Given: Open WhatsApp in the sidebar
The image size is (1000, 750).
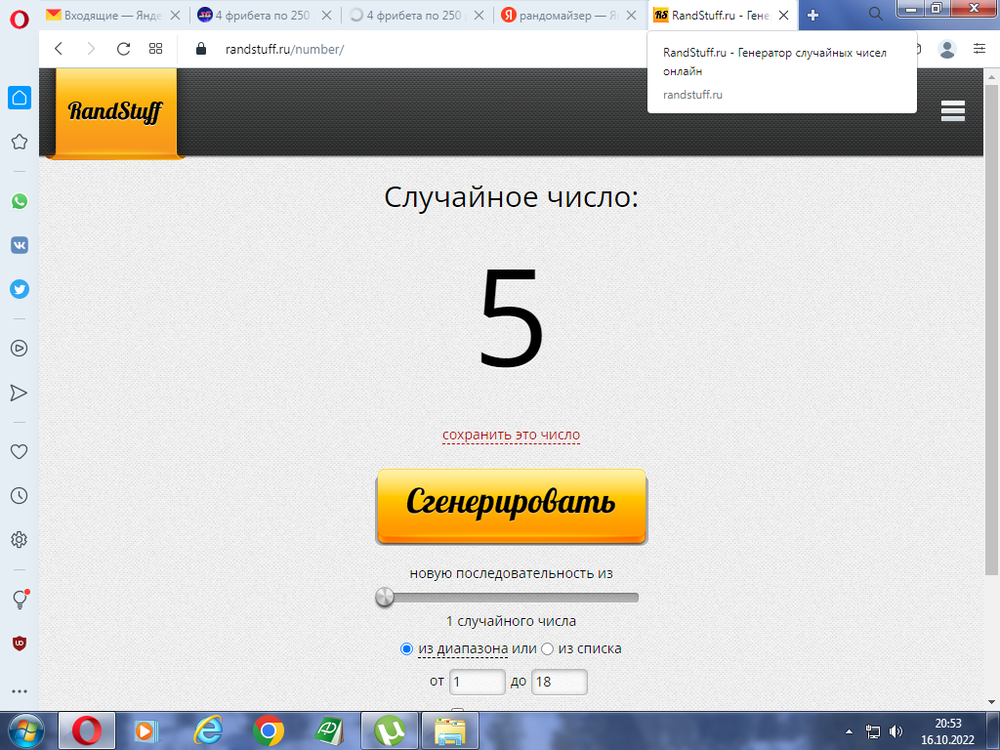Looking at the screenshot, I should [19, 202].
